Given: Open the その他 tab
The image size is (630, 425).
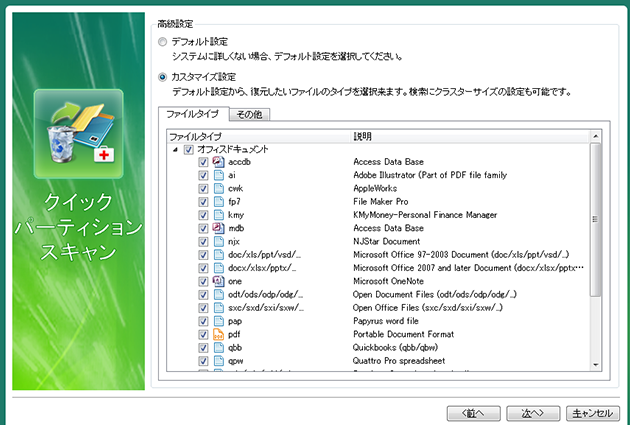Looking at the screenshot, I should pos(250,114).
